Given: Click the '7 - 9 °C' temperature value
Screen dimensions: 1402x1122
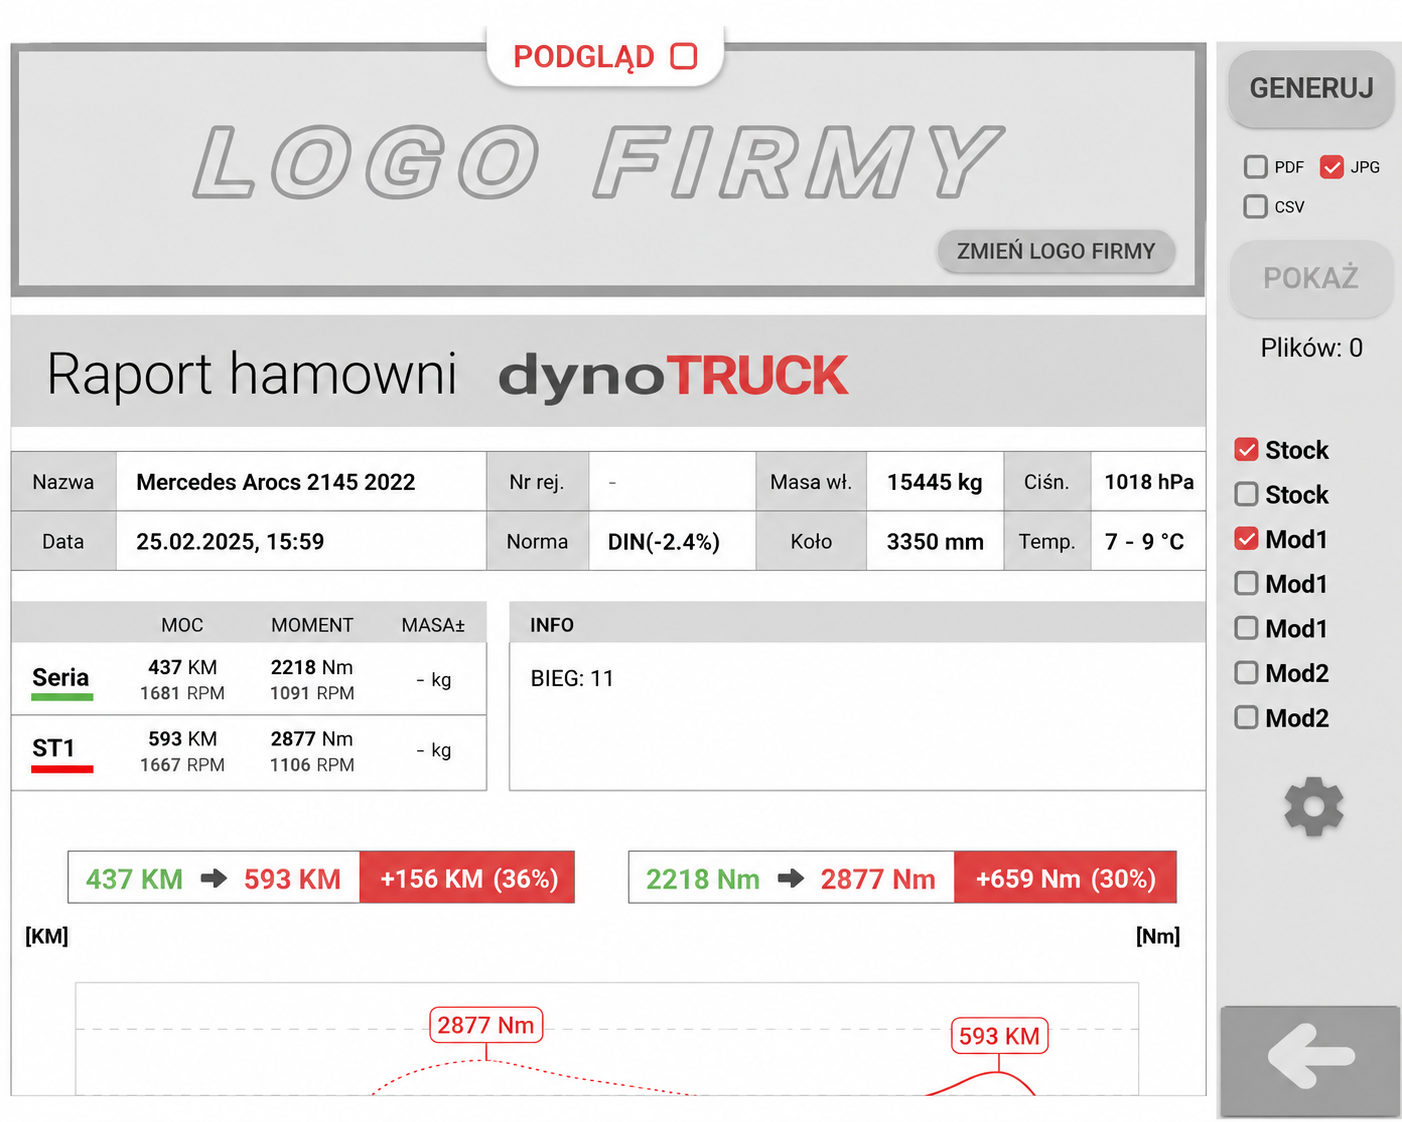Looking at the screenshot, I should click(1145, 542).
